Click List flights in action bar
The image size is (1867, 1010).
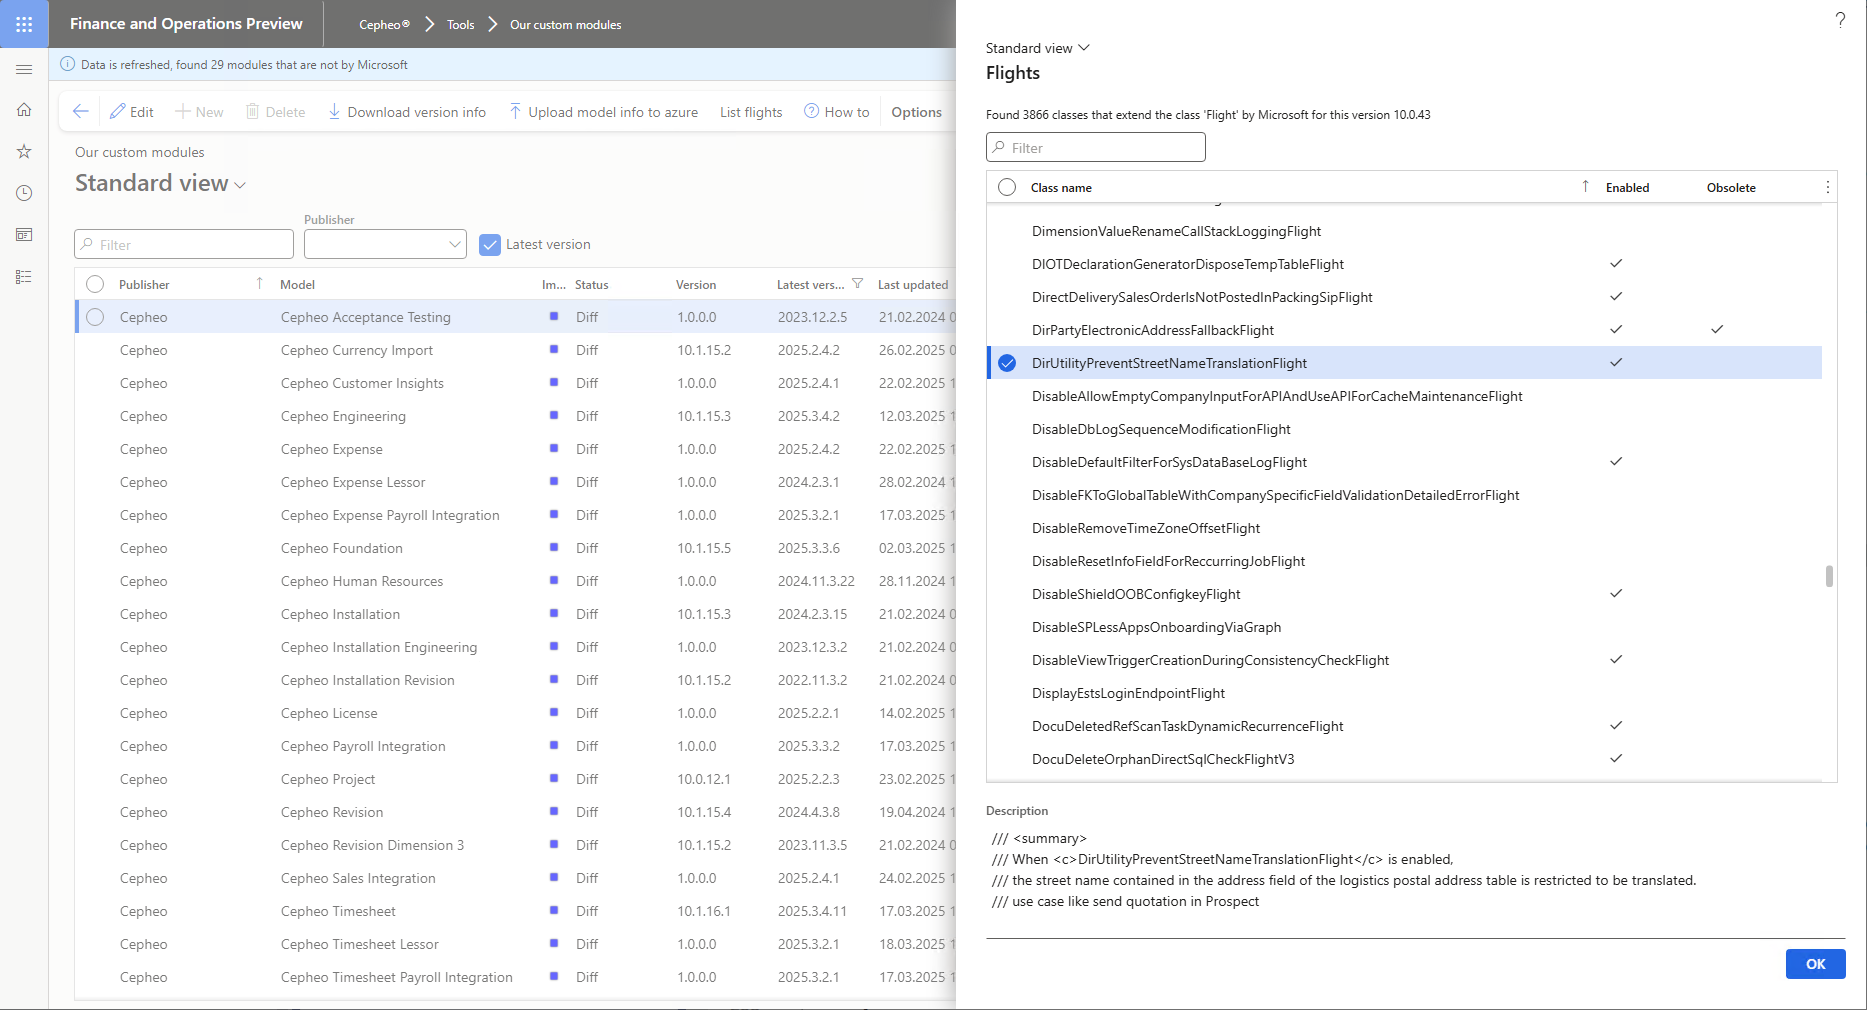751,112
